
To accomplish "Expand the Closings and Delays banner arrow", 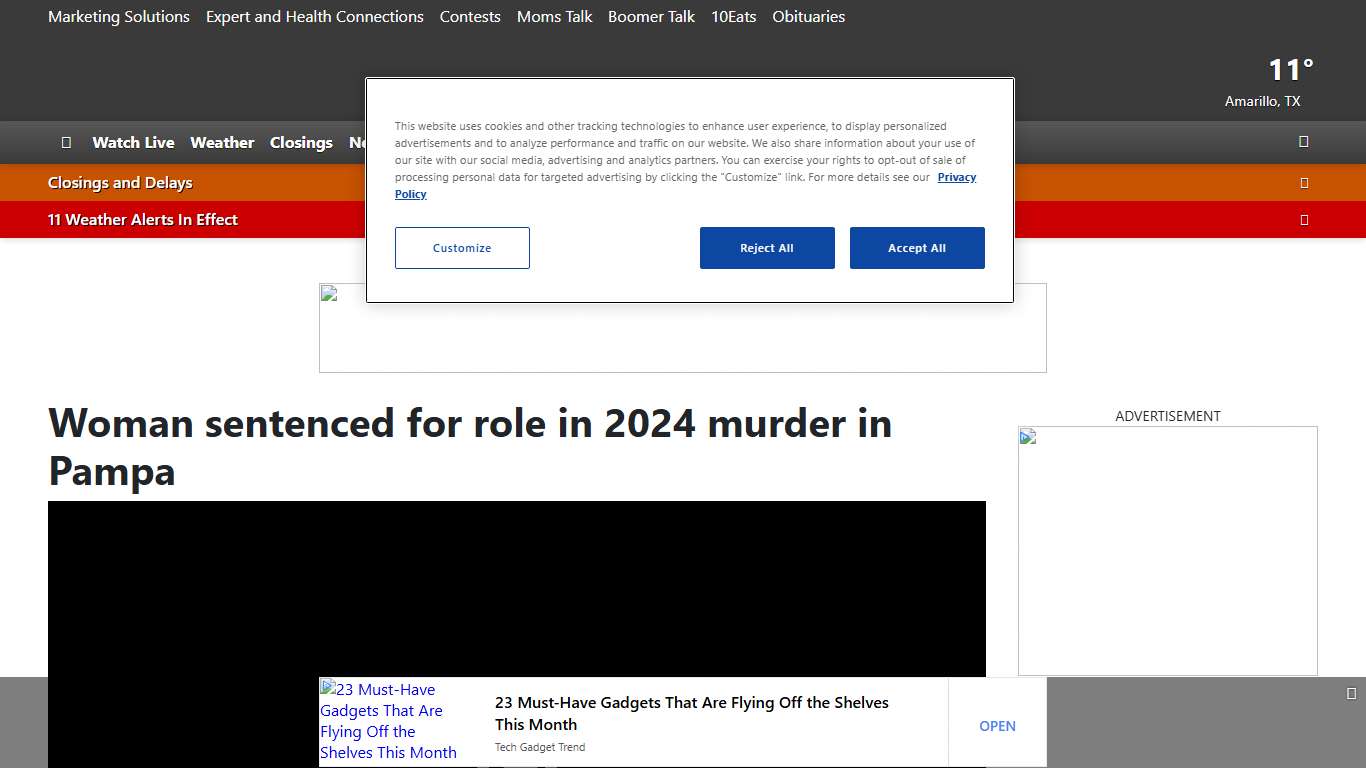I will point(1303,183).
